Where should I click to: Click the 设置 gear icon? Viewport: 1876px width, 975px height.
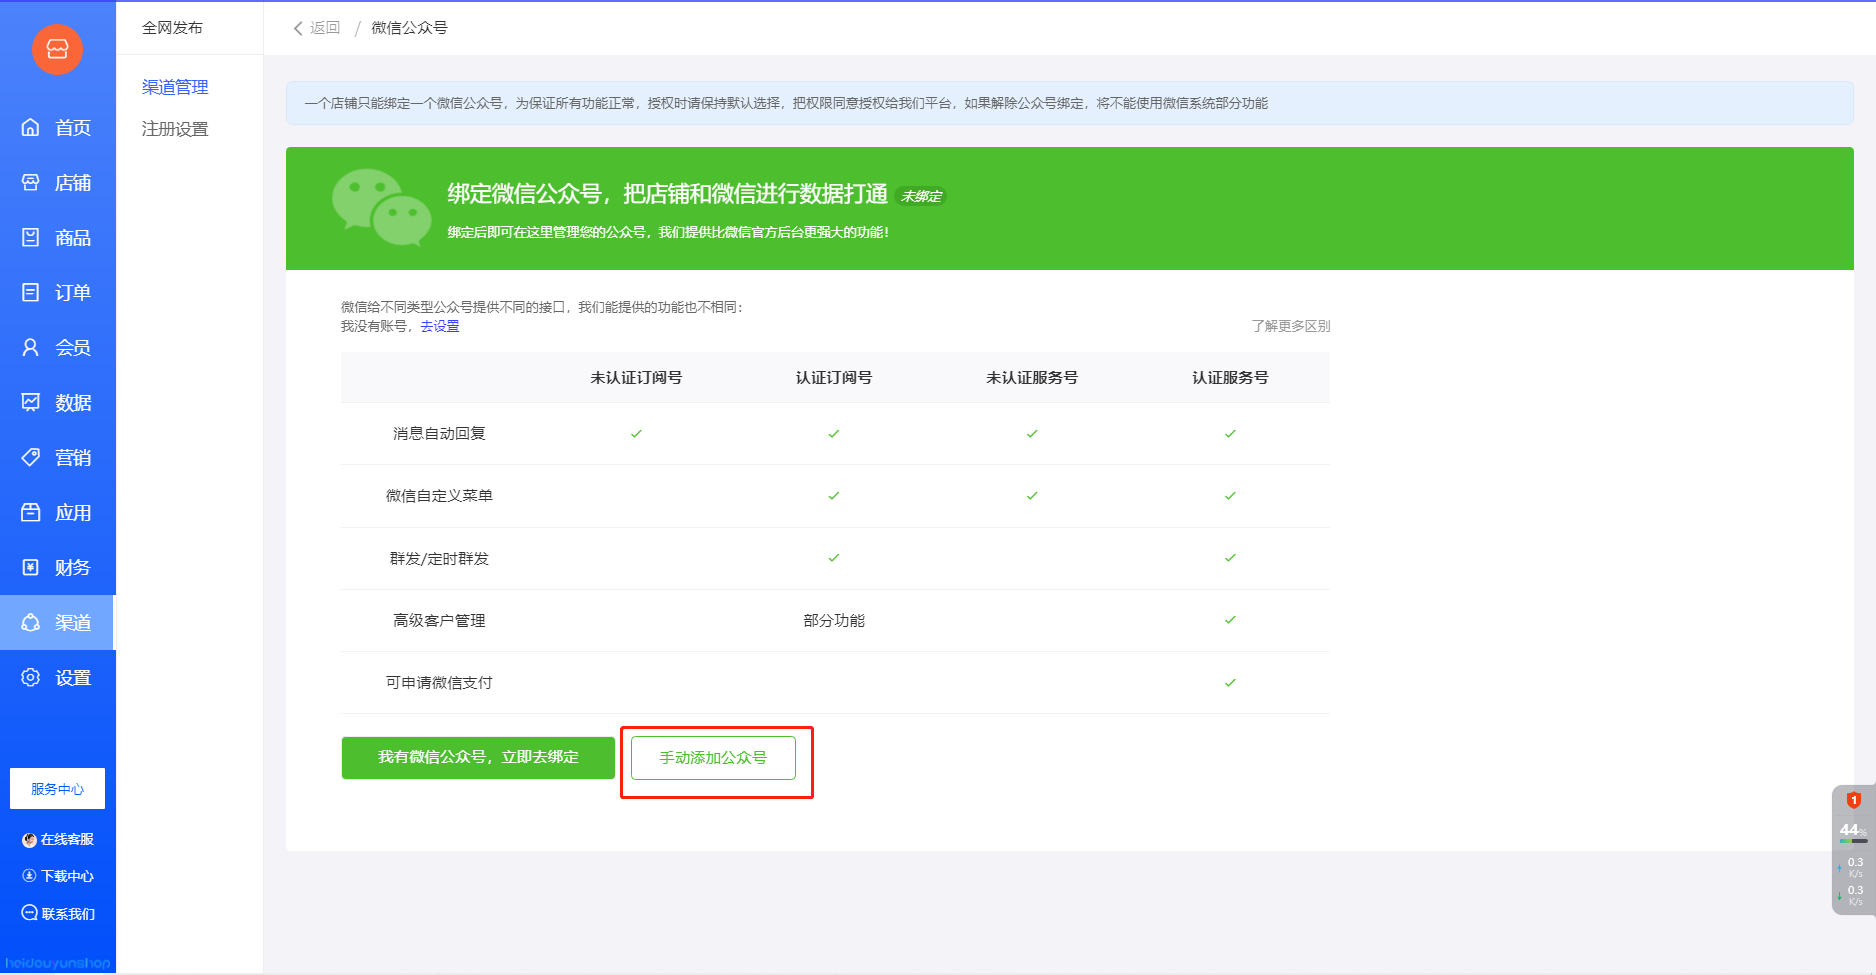pyautogui.click(x=31, y=677)
